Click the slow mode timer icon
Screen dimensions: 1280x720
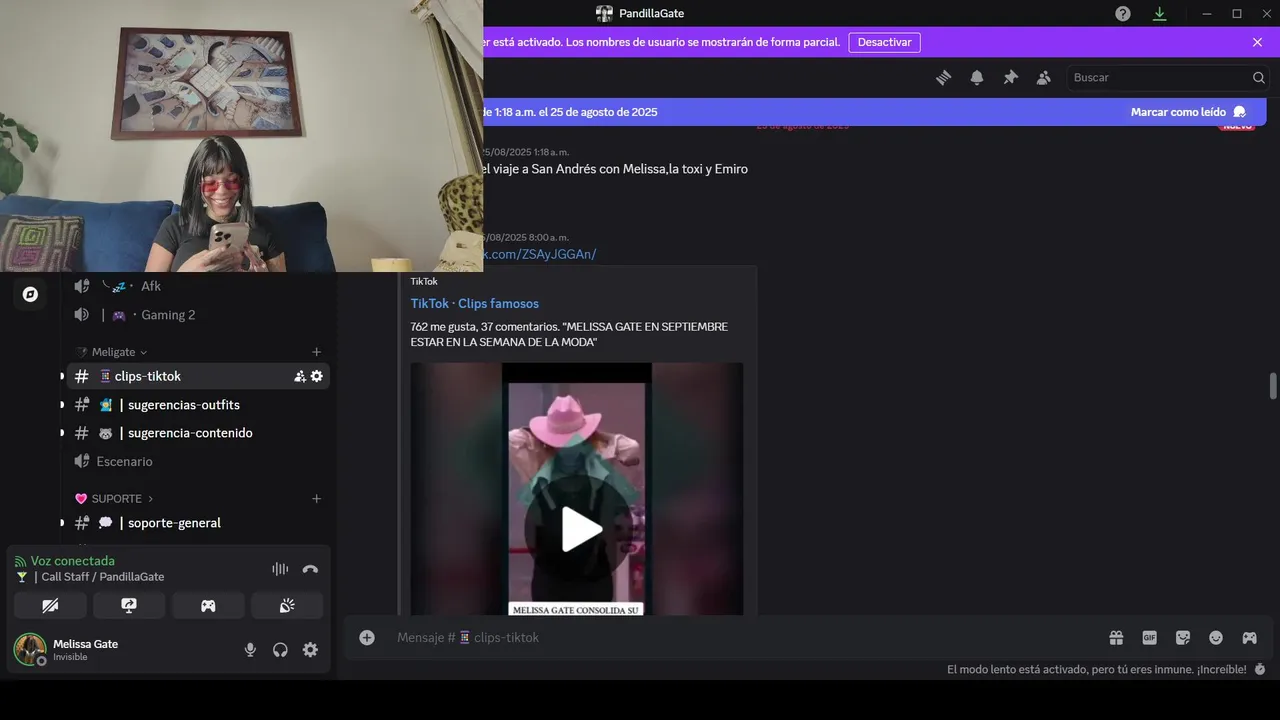click(x=1260, y=669)
